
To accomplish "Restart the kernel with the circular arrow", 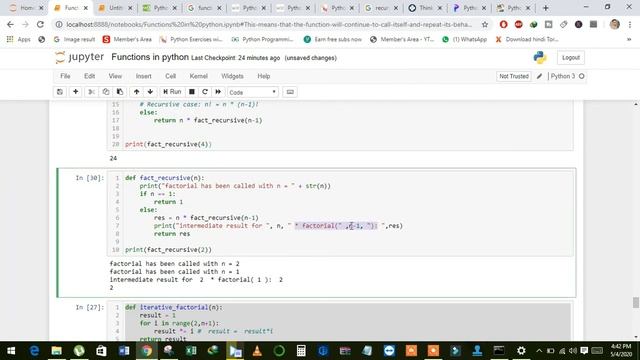I will coord(205,92).
